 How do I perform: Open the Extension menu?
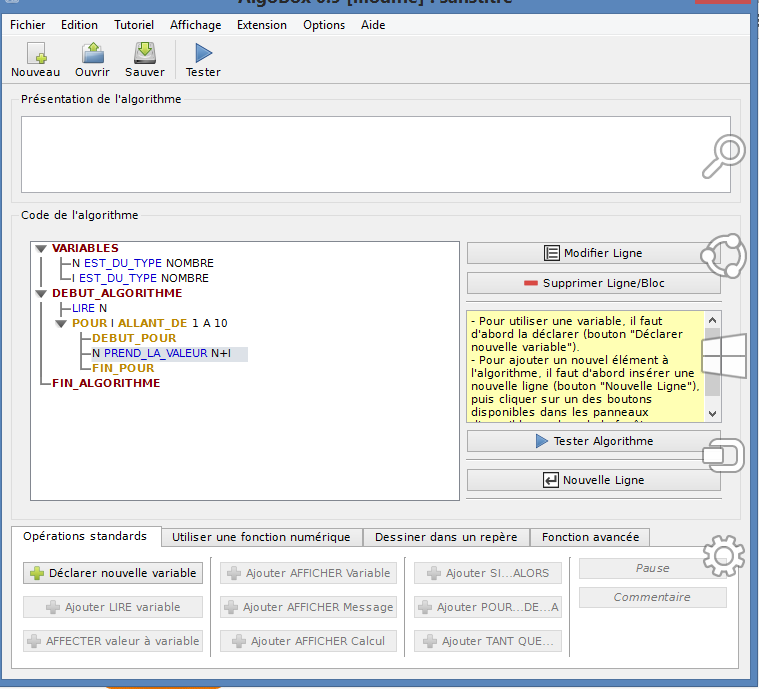tap(261, 25)
